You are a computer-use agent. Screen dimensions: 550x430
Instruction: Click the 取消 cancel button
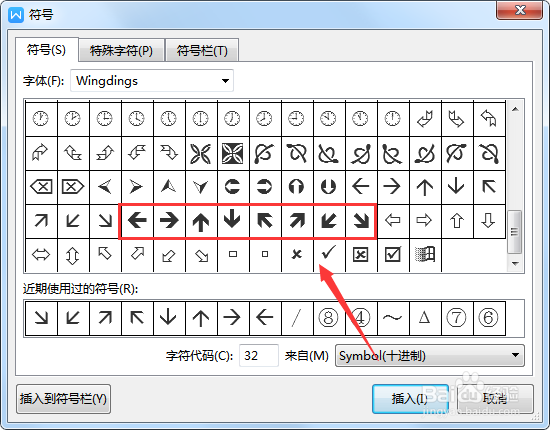(495, 399)
